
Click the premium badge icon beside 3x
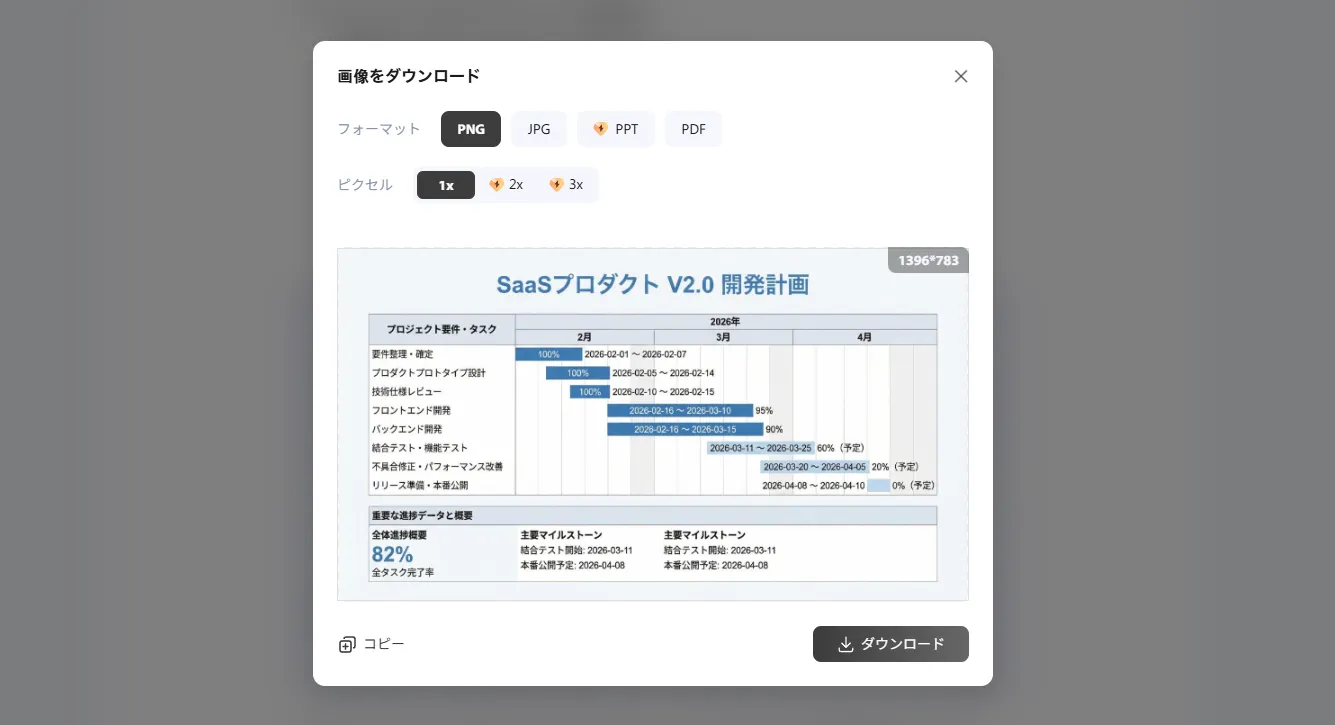point(556,185)
